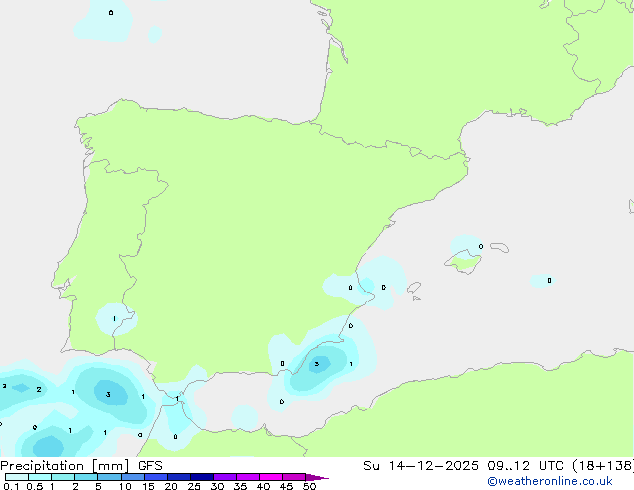Select legend swatch between 0.1 and 0.5
The height and width of the screenshot is (490, 634).
coord(17,477)
